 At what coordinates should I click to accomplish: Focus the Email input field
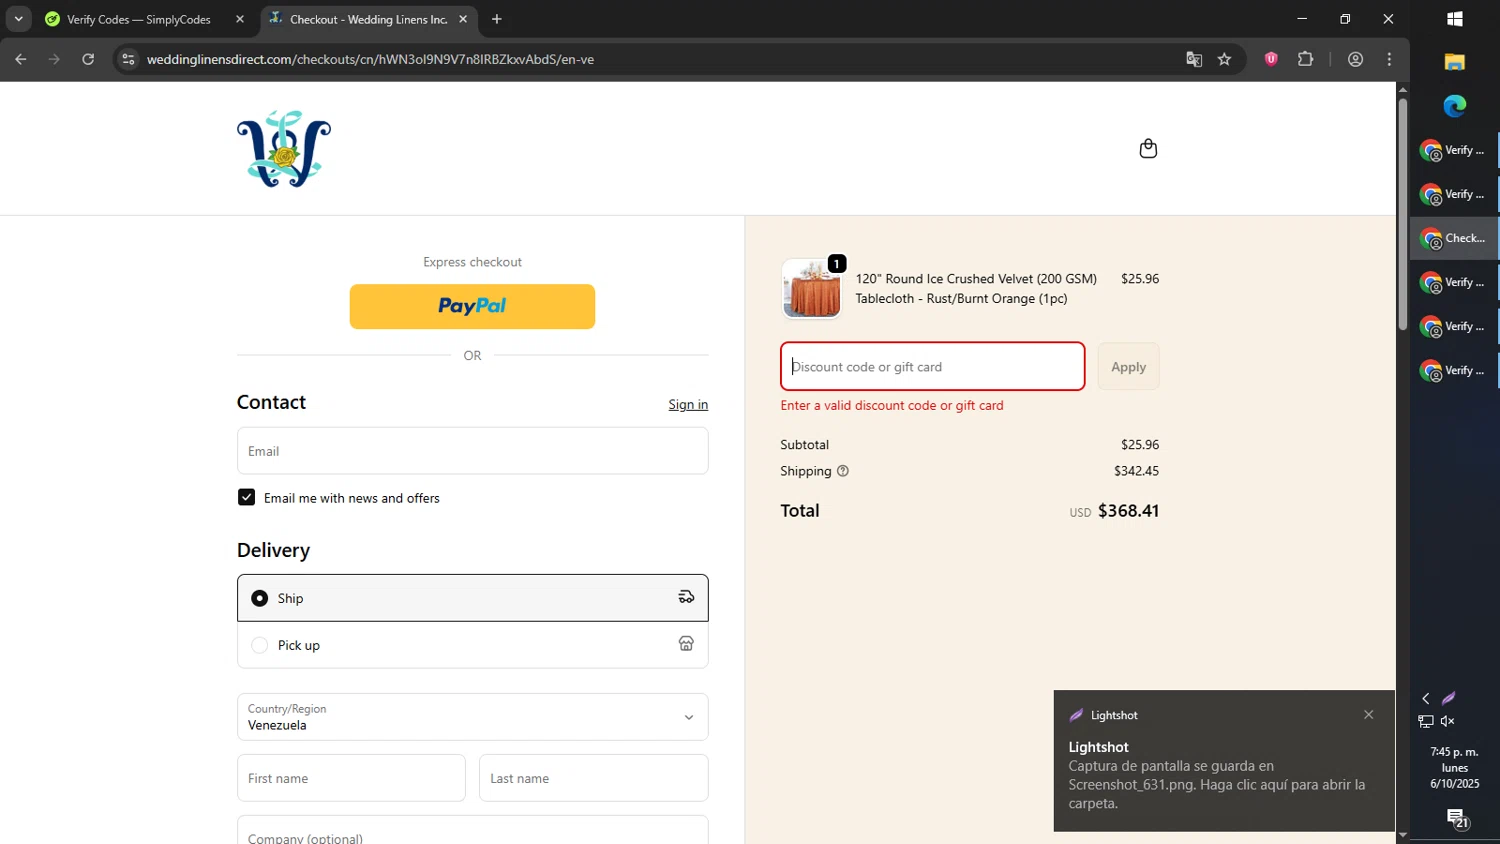tap(473, 451)
